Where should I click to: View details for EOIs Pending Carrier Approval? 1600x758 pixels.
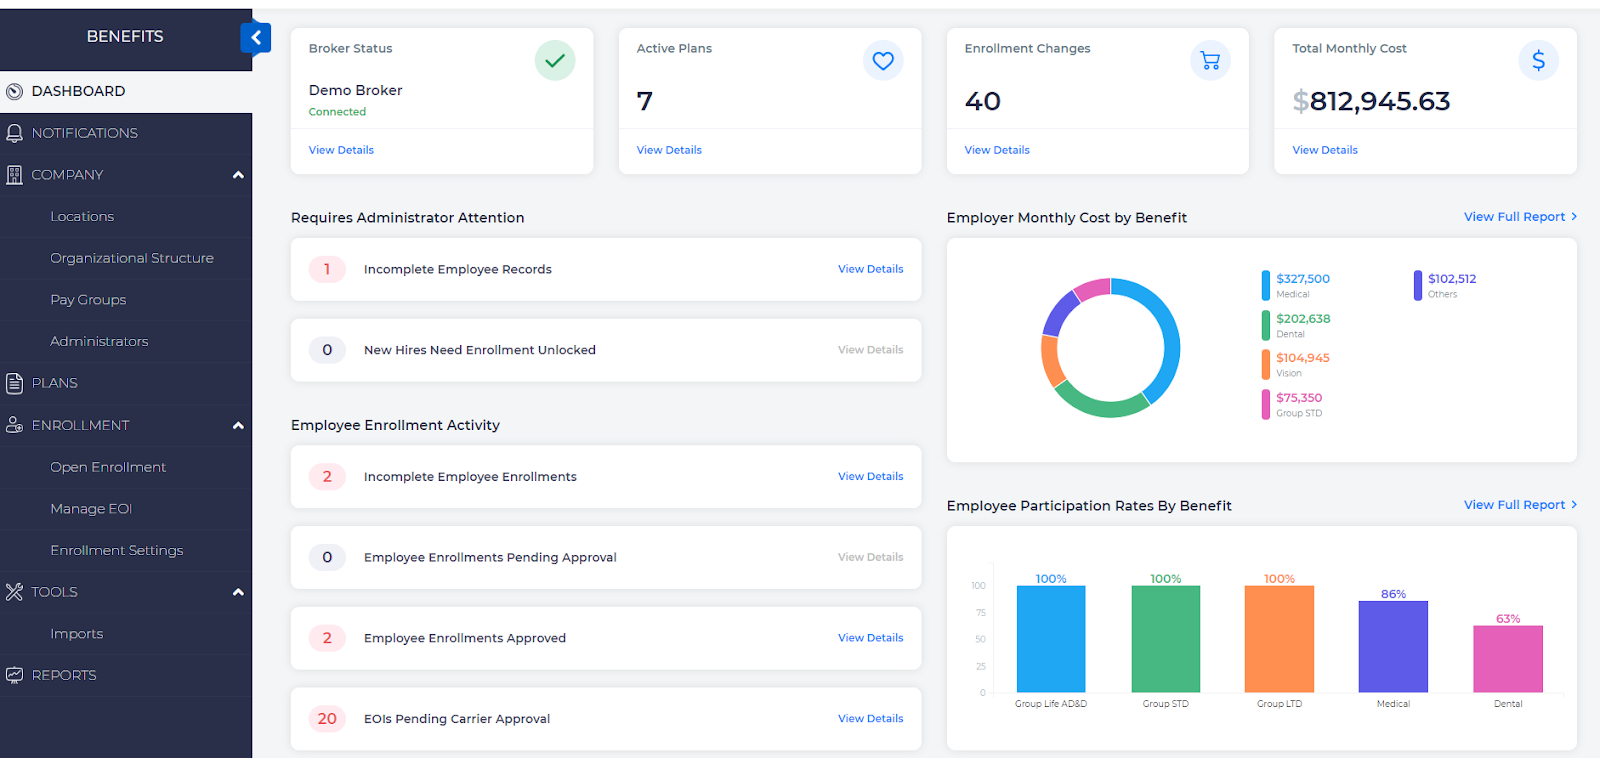pyautogui.click(x=870, y=719)
